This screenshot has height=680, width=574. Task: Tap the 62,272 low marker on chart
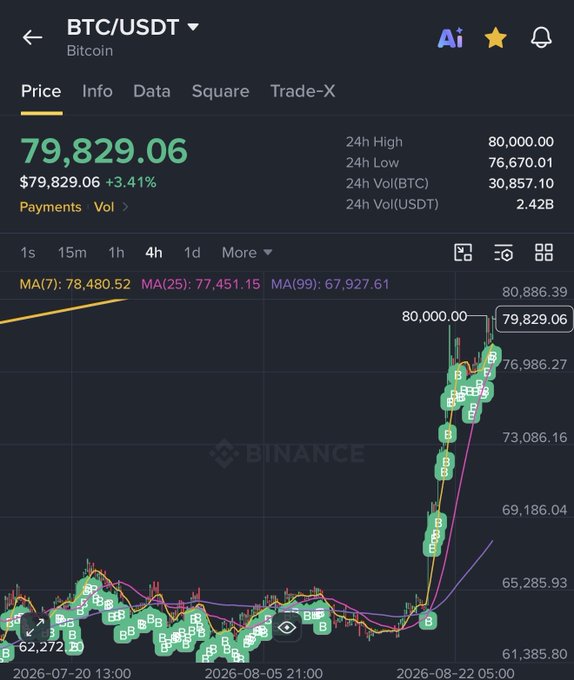click(51, 647)
